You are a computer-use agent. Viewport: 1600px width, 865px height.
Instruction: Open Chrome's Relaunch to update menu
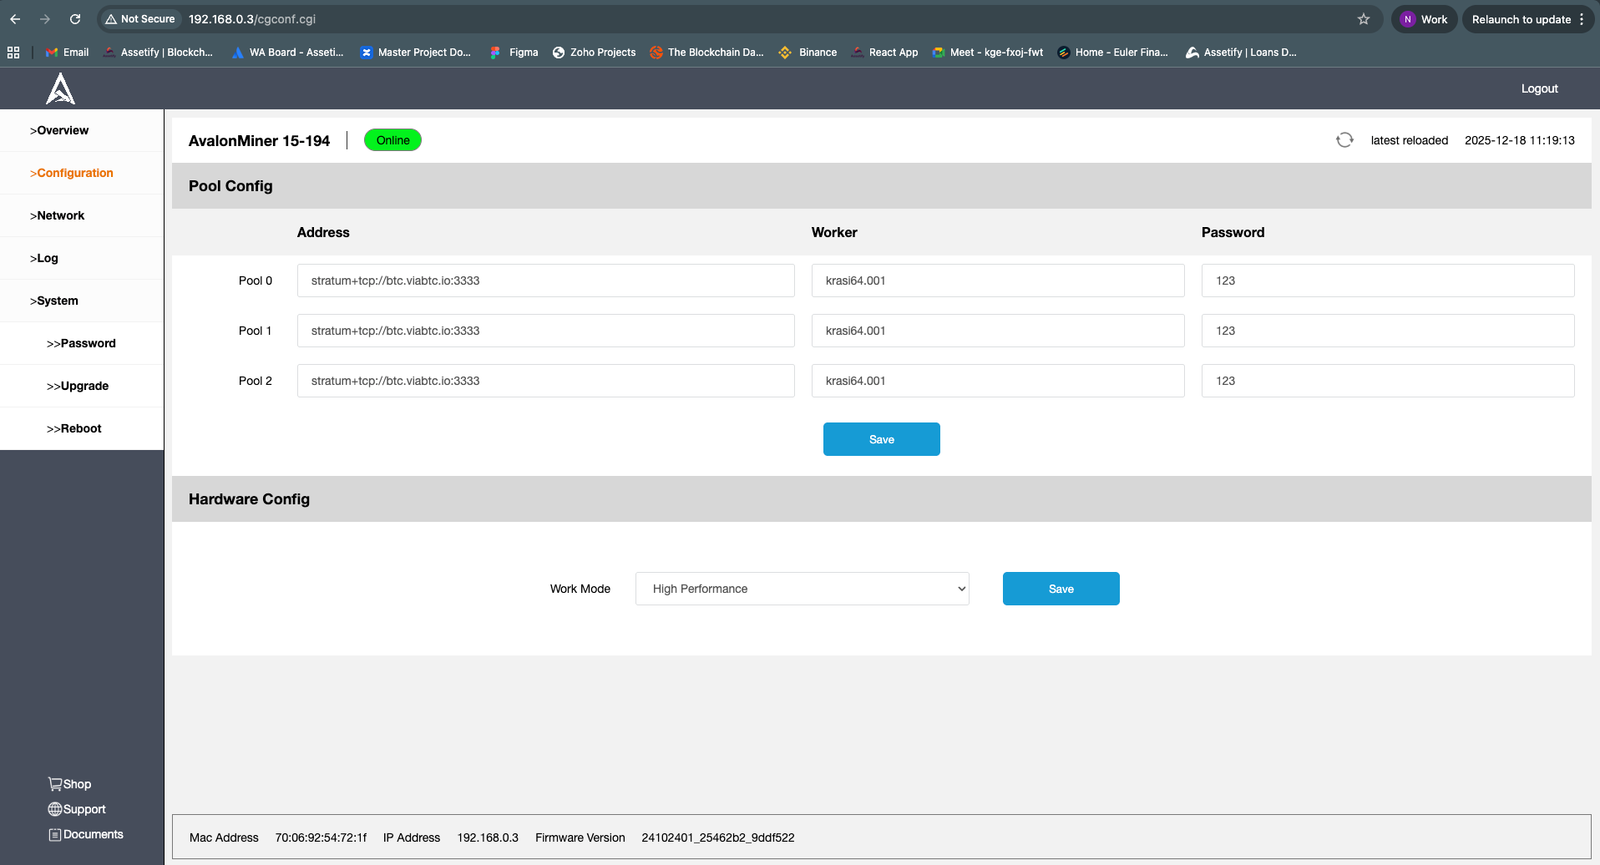point(1527,19)
